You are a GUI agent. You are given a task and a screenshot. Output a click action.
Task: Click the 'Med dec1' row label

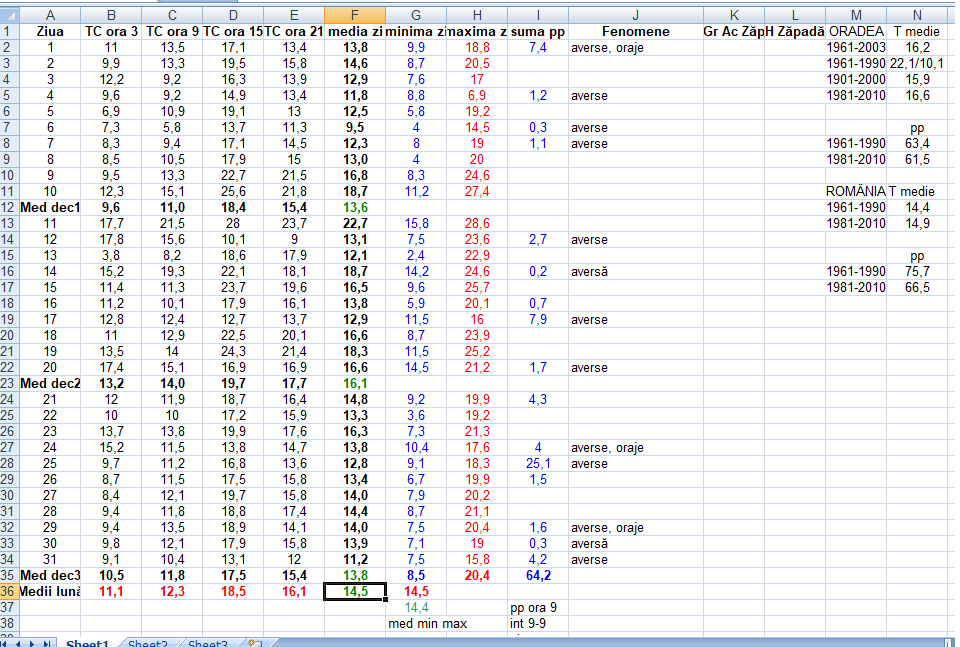click(50, 208)
